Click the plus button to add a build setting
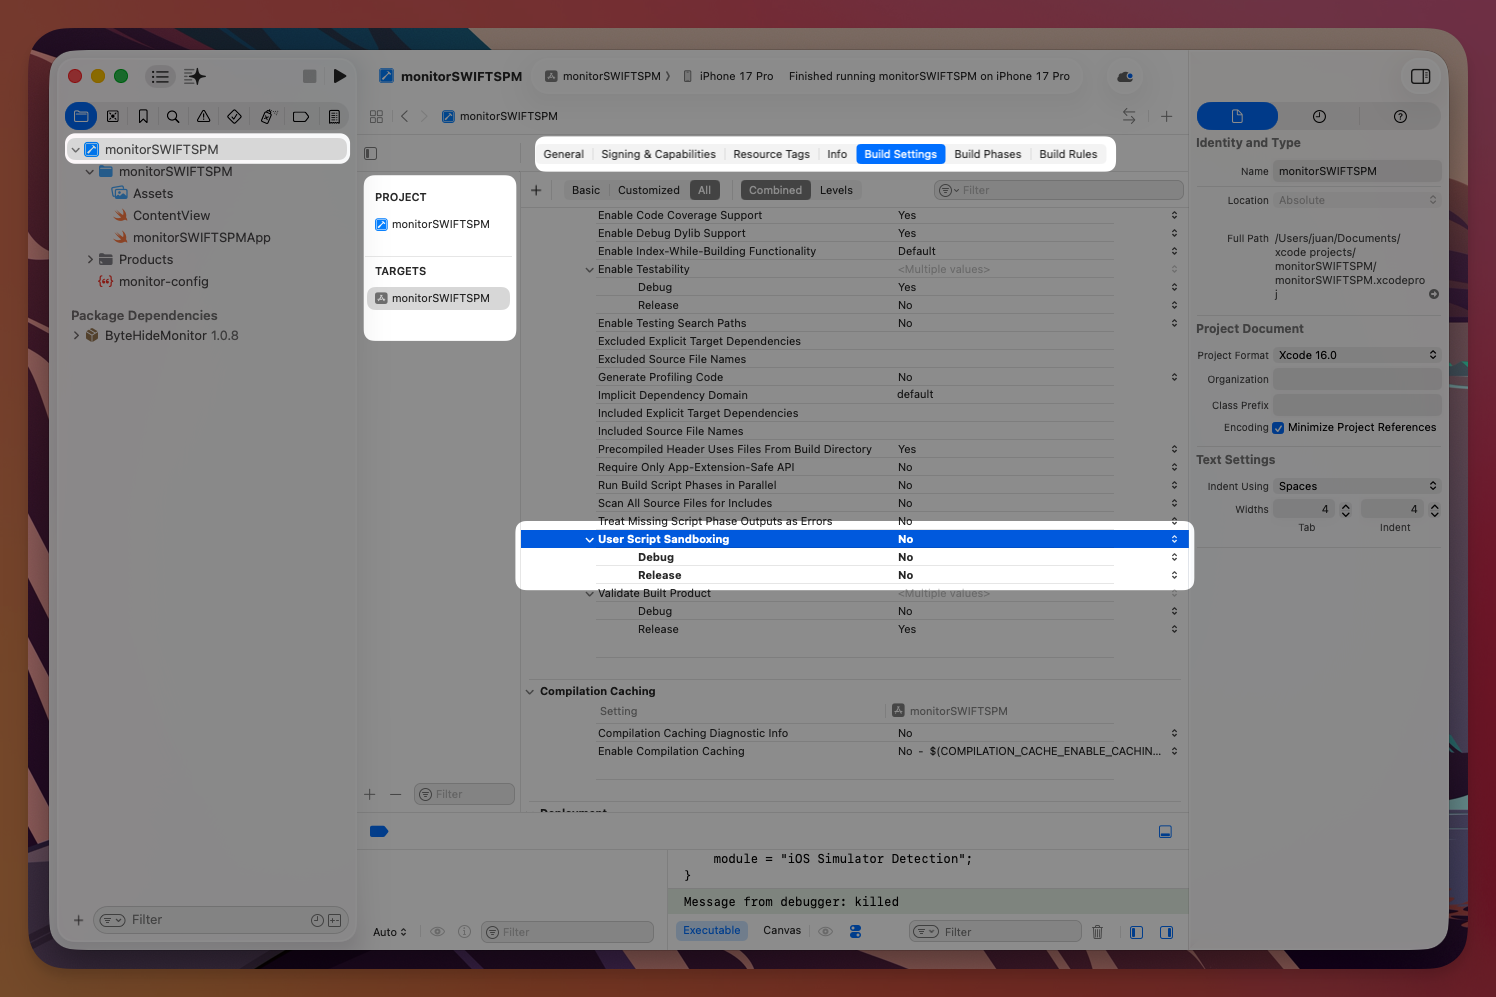1496x997 pixels. (x=536, y=189)
